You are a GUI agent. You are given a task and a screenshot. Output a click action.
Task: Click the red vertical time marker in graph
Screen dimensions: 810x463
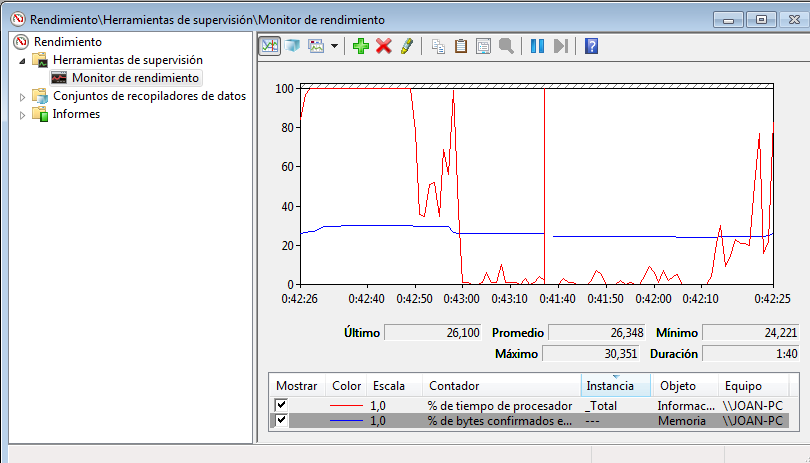(x=544, y=186)
